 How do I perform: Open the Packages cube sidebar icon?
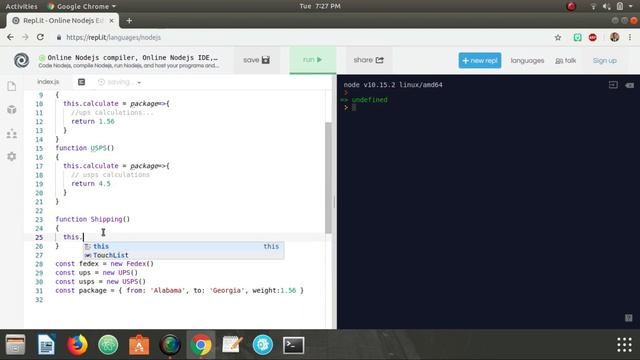tap(12, 109)
